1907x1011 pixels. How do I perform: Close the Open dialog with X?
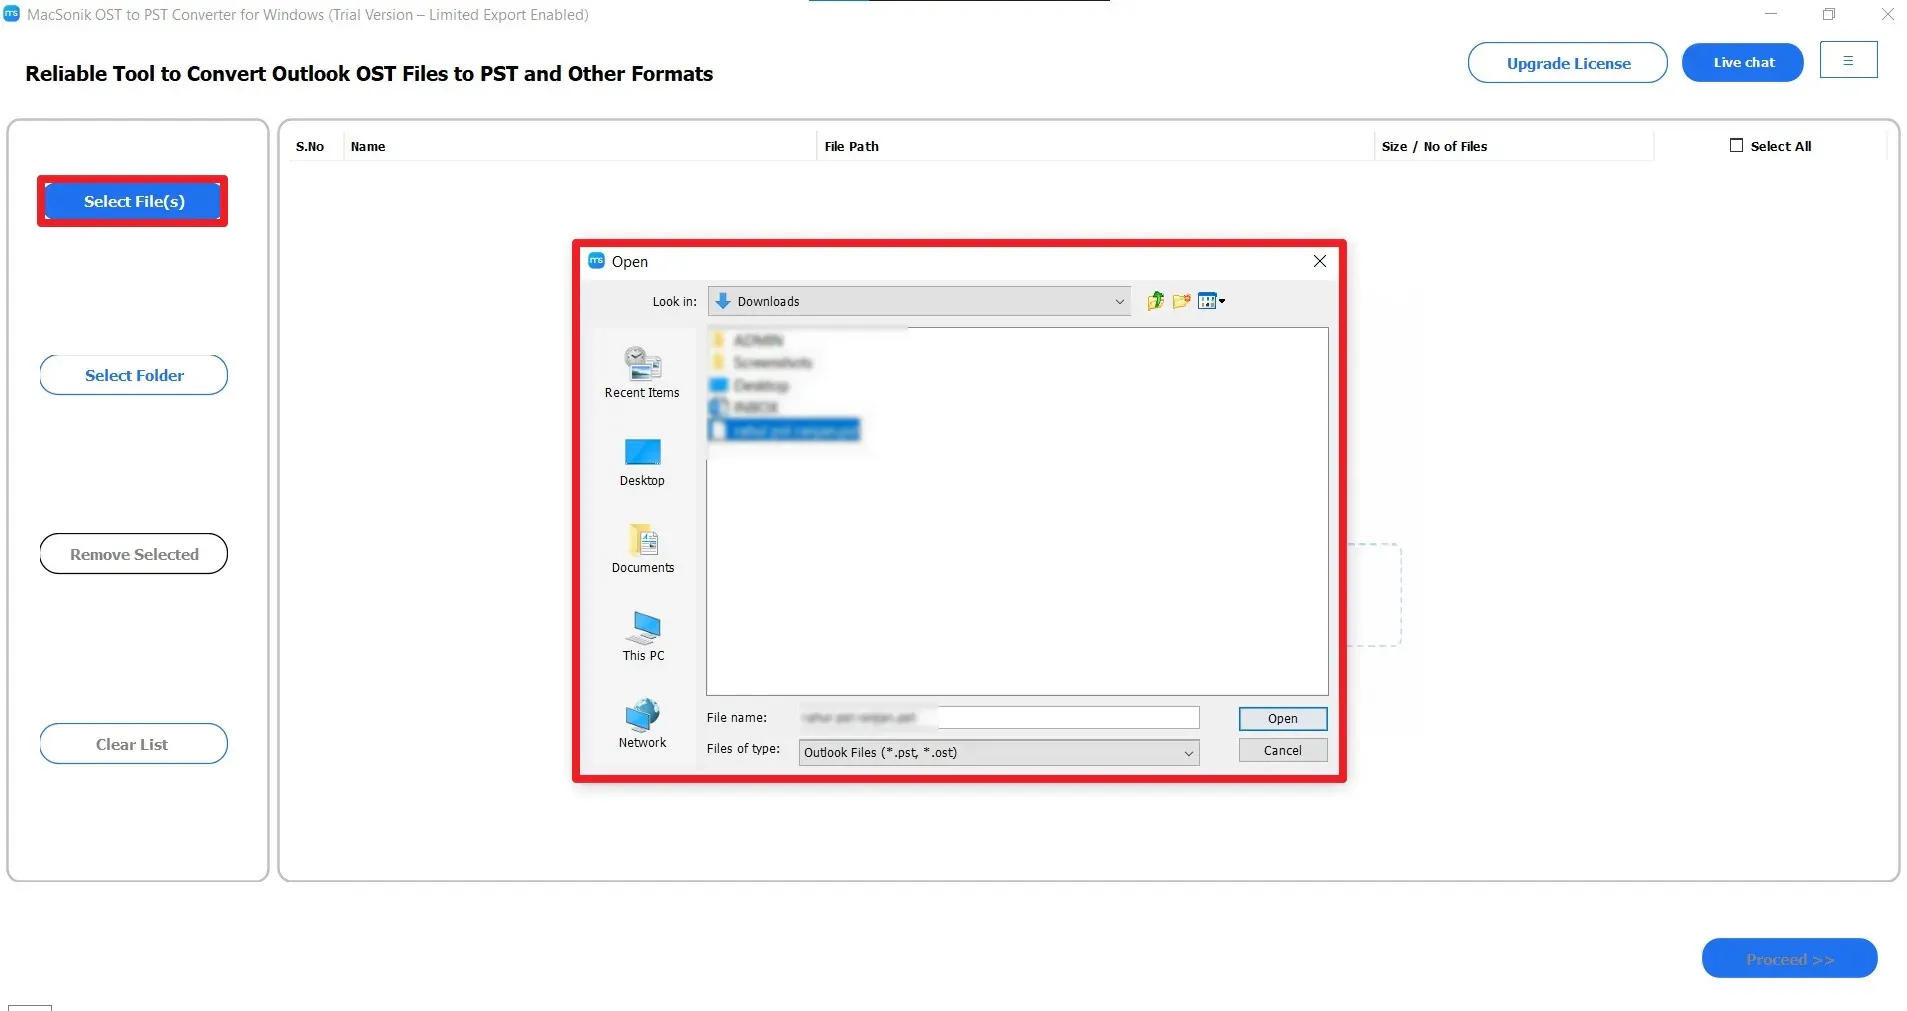[x=1320, y=261]
